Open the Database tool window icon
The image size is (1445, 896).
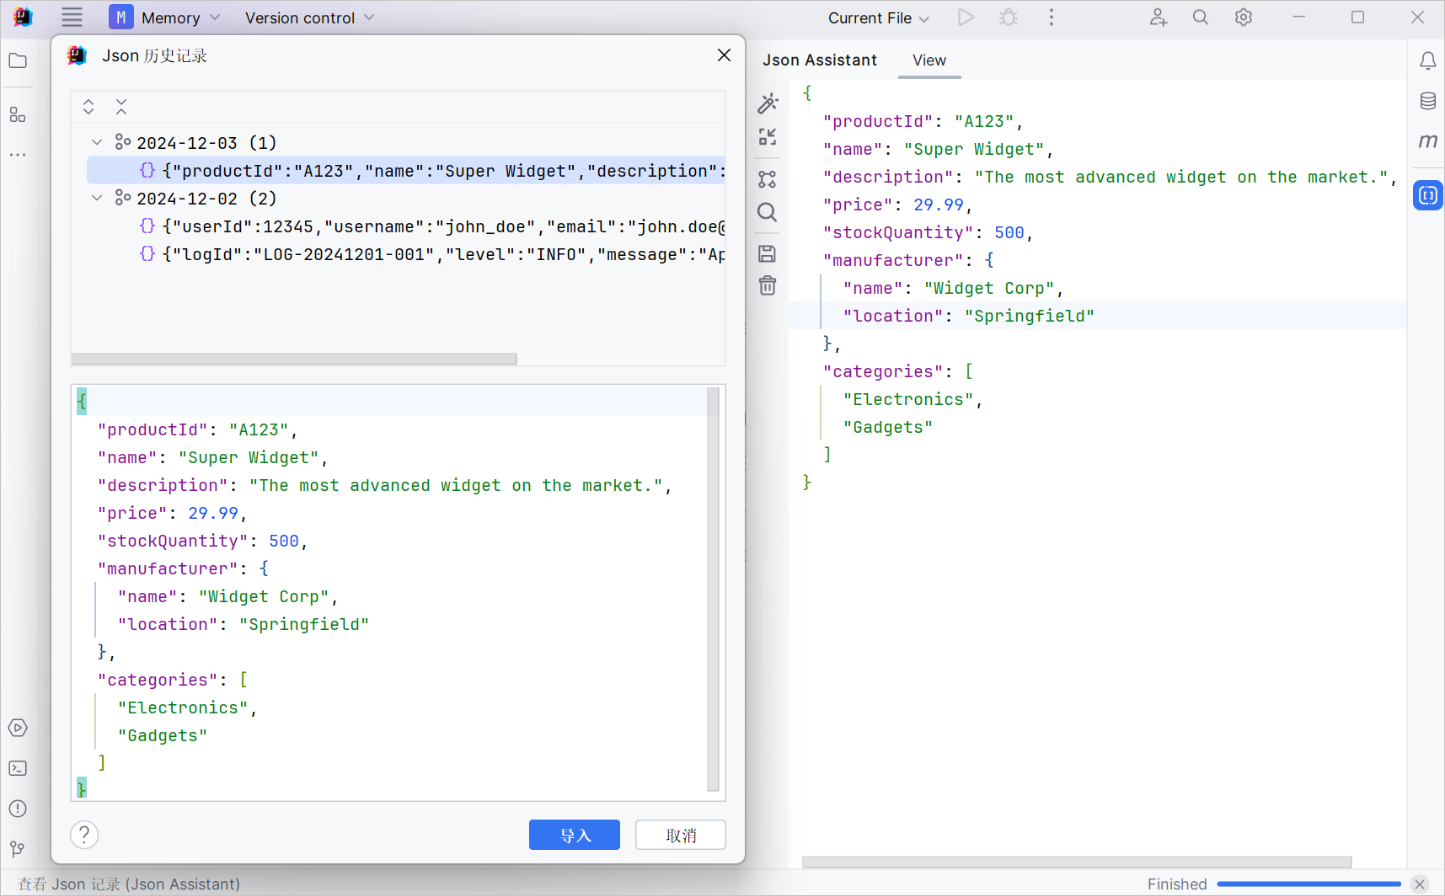pyautogui.click(x=1427, y=101)
